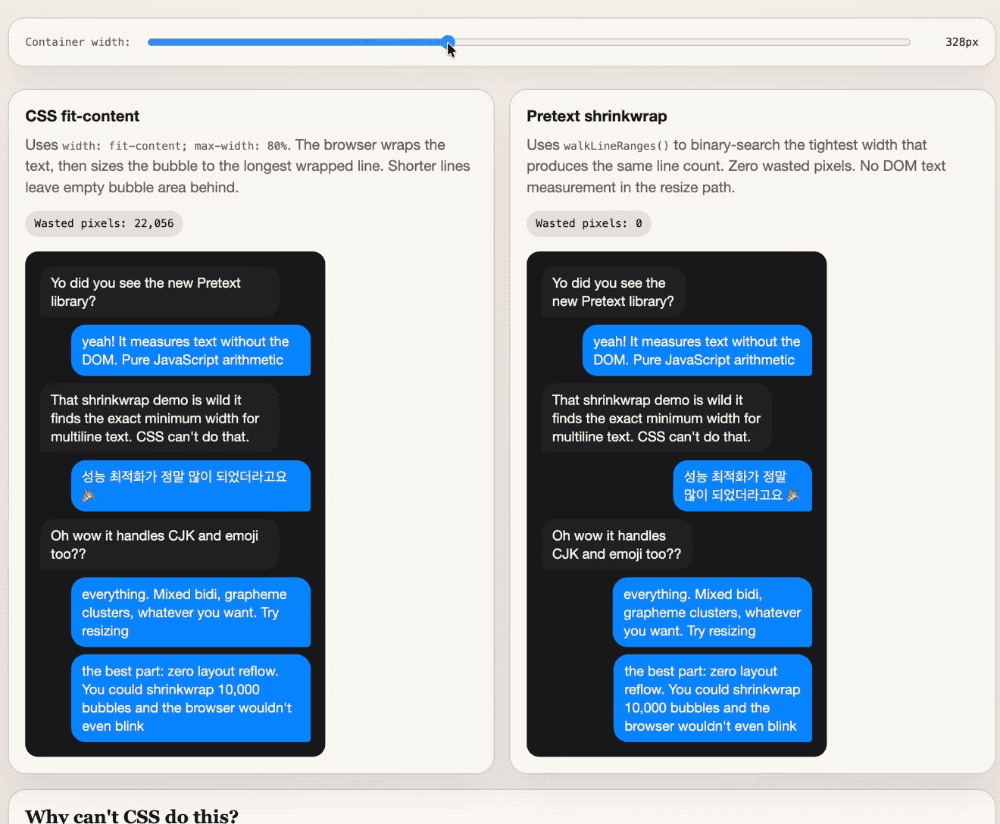This screenshot has height=824, width=1000.
Task: Click the "Container width:" label
Action: (x=78, y=42)
